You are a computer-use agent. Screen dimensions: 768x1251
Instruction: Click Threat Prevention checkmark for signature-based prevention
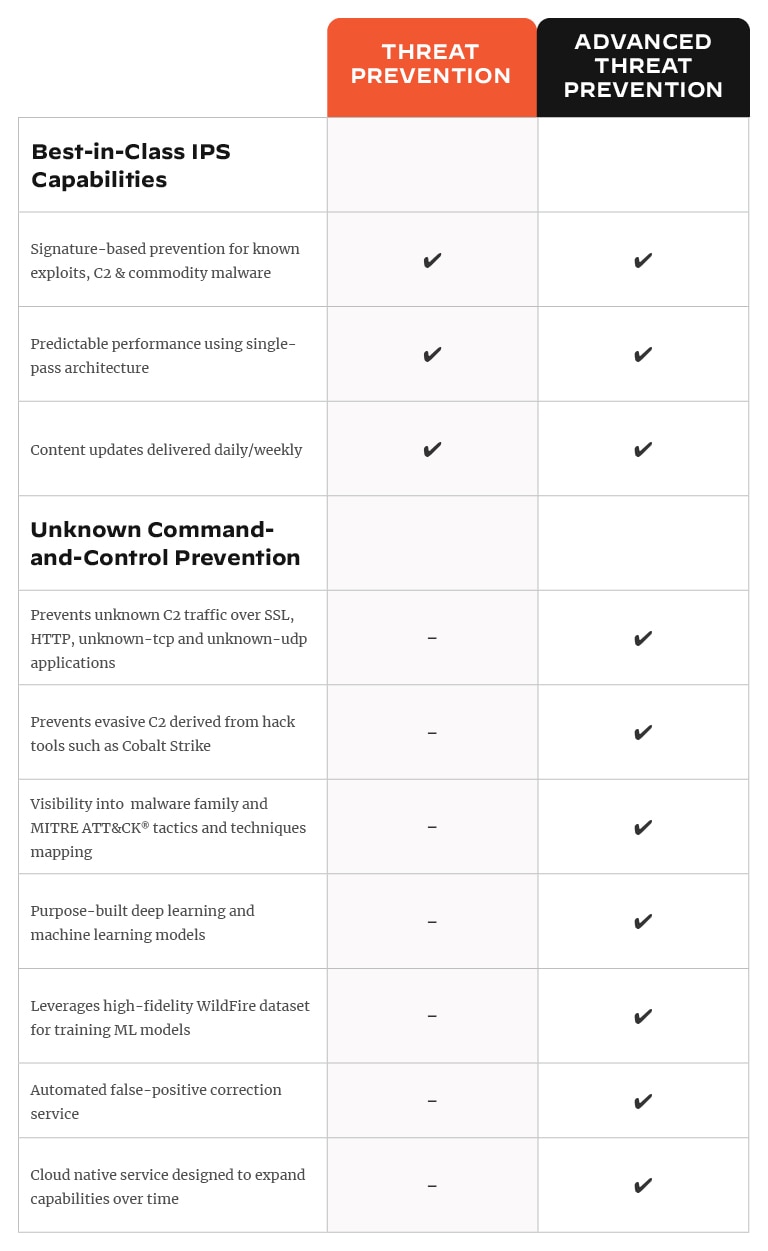tap(432, 261)
